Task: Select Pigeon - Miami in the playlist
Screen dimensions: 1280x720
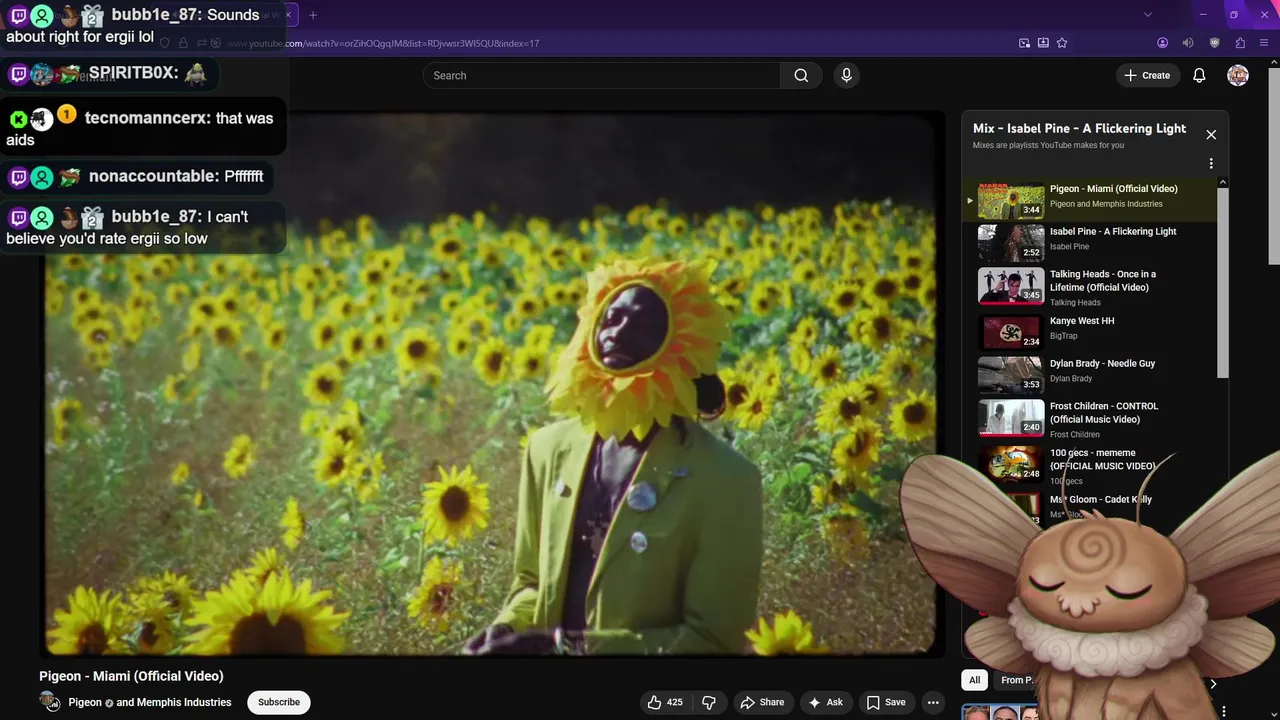Action: pyautogui.click(x=1090, y=200)
